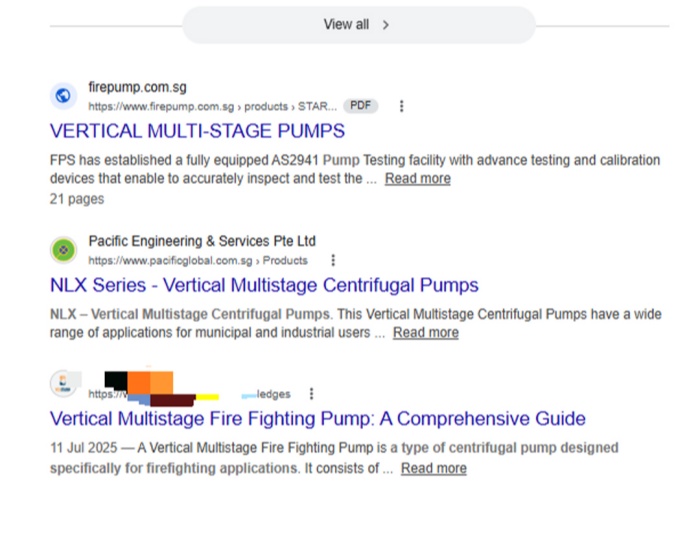Open the Vertical Multistage Fire Fighting Pump guide
The width and height of the screenshot is (700, 548).
tap(317, 418)
